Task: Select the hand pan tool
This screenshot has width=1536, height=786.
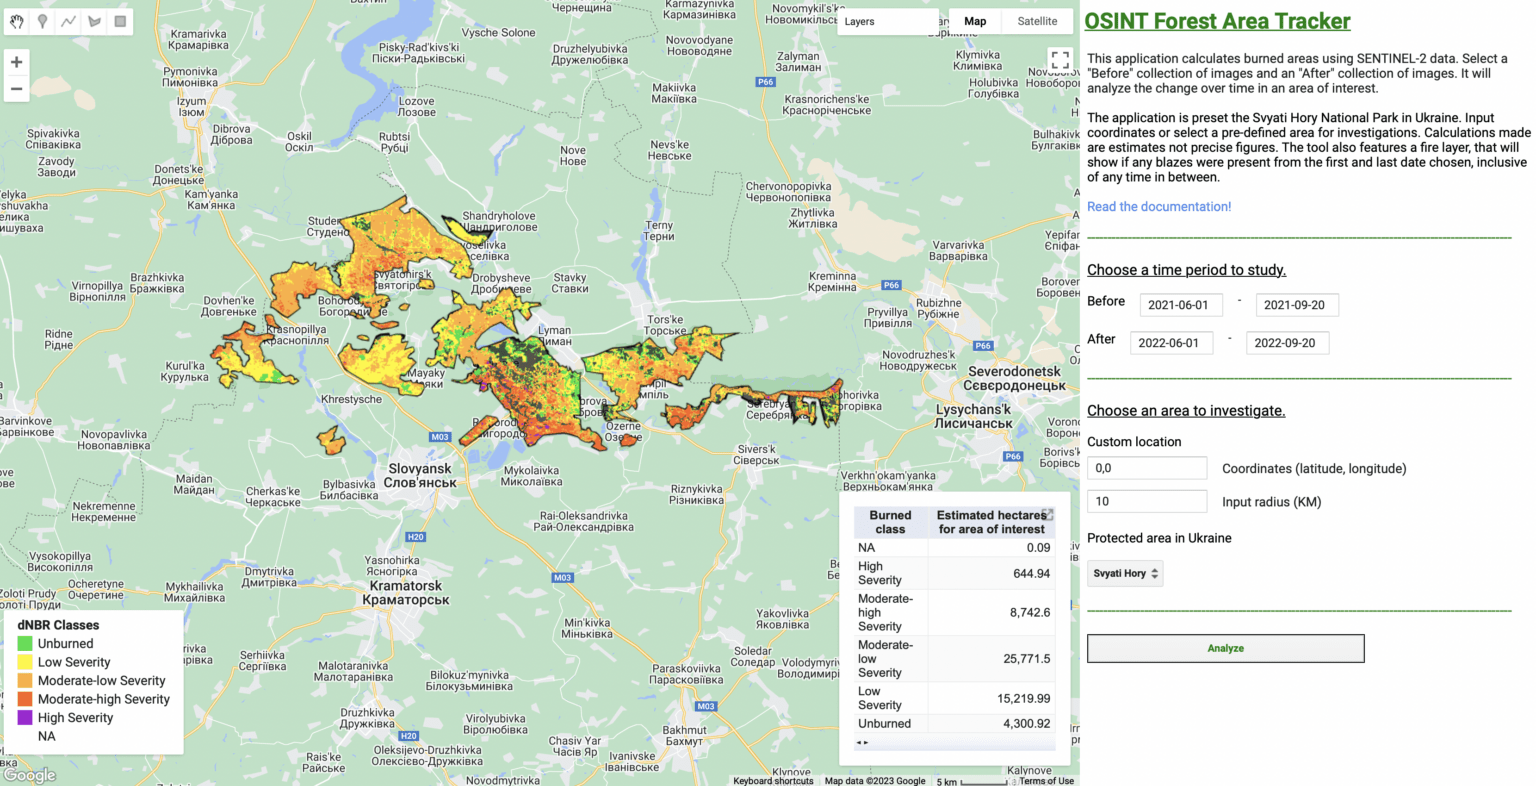Action: point(17,21)
